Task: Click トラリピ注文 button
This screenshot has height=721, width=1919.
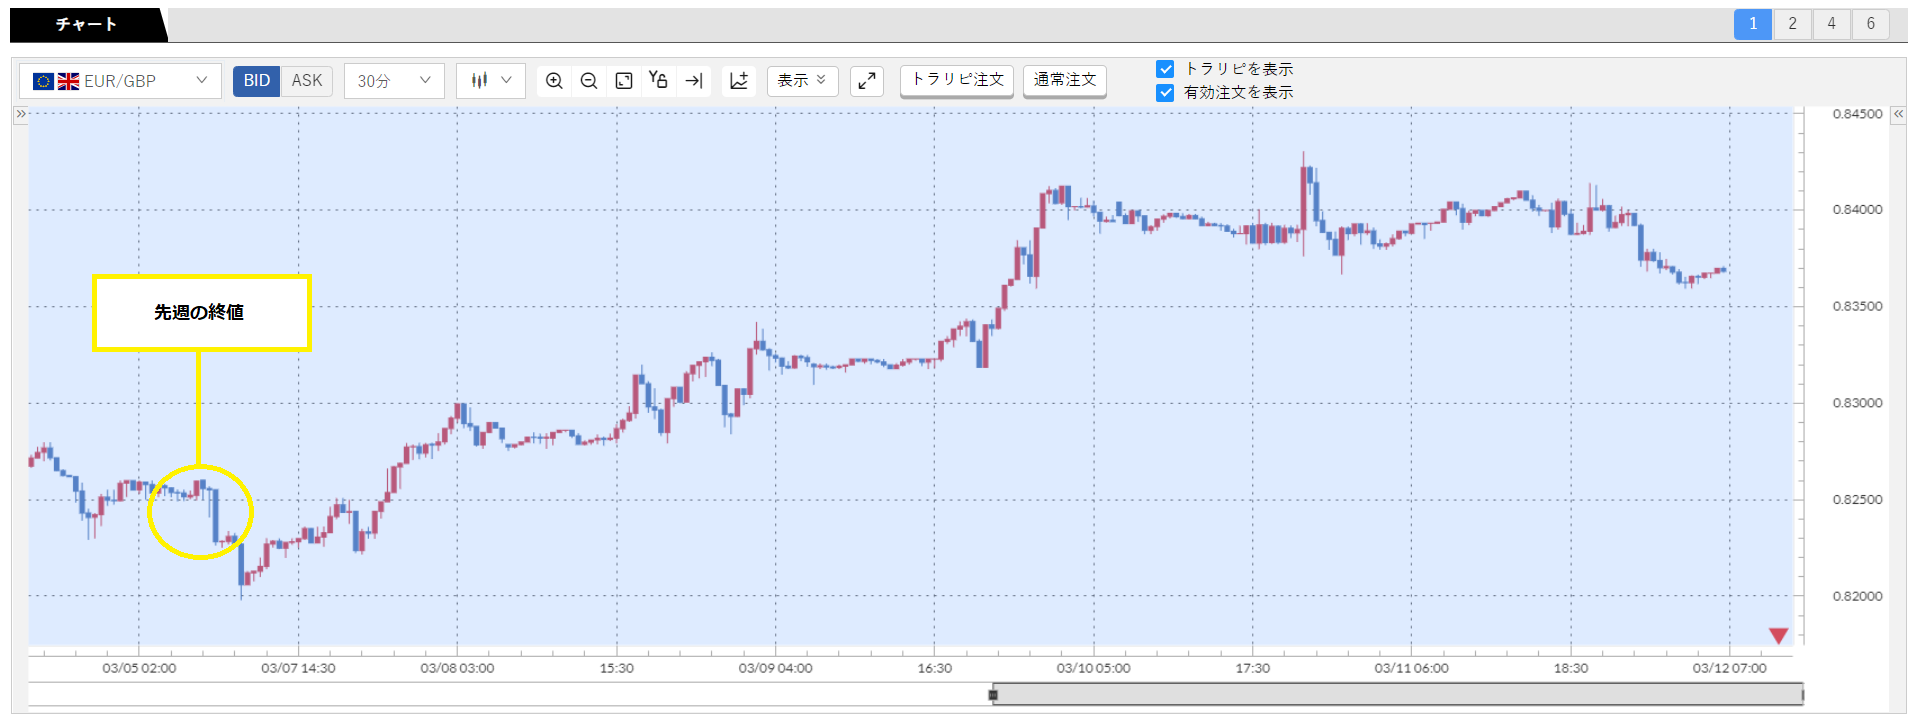Action: point(957,80)
